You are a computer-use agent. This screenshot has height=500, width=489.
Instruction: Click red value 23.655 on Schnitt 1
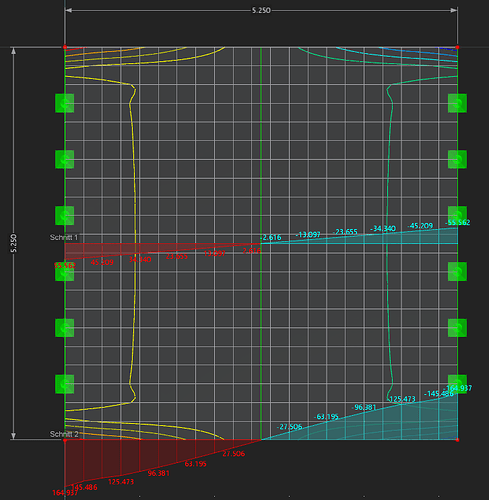177,256
